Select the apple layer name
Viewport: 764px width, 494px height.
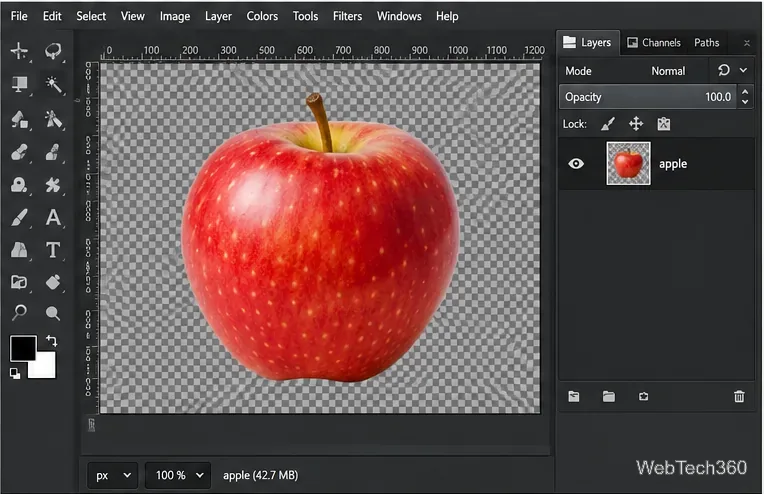point(673,164)
